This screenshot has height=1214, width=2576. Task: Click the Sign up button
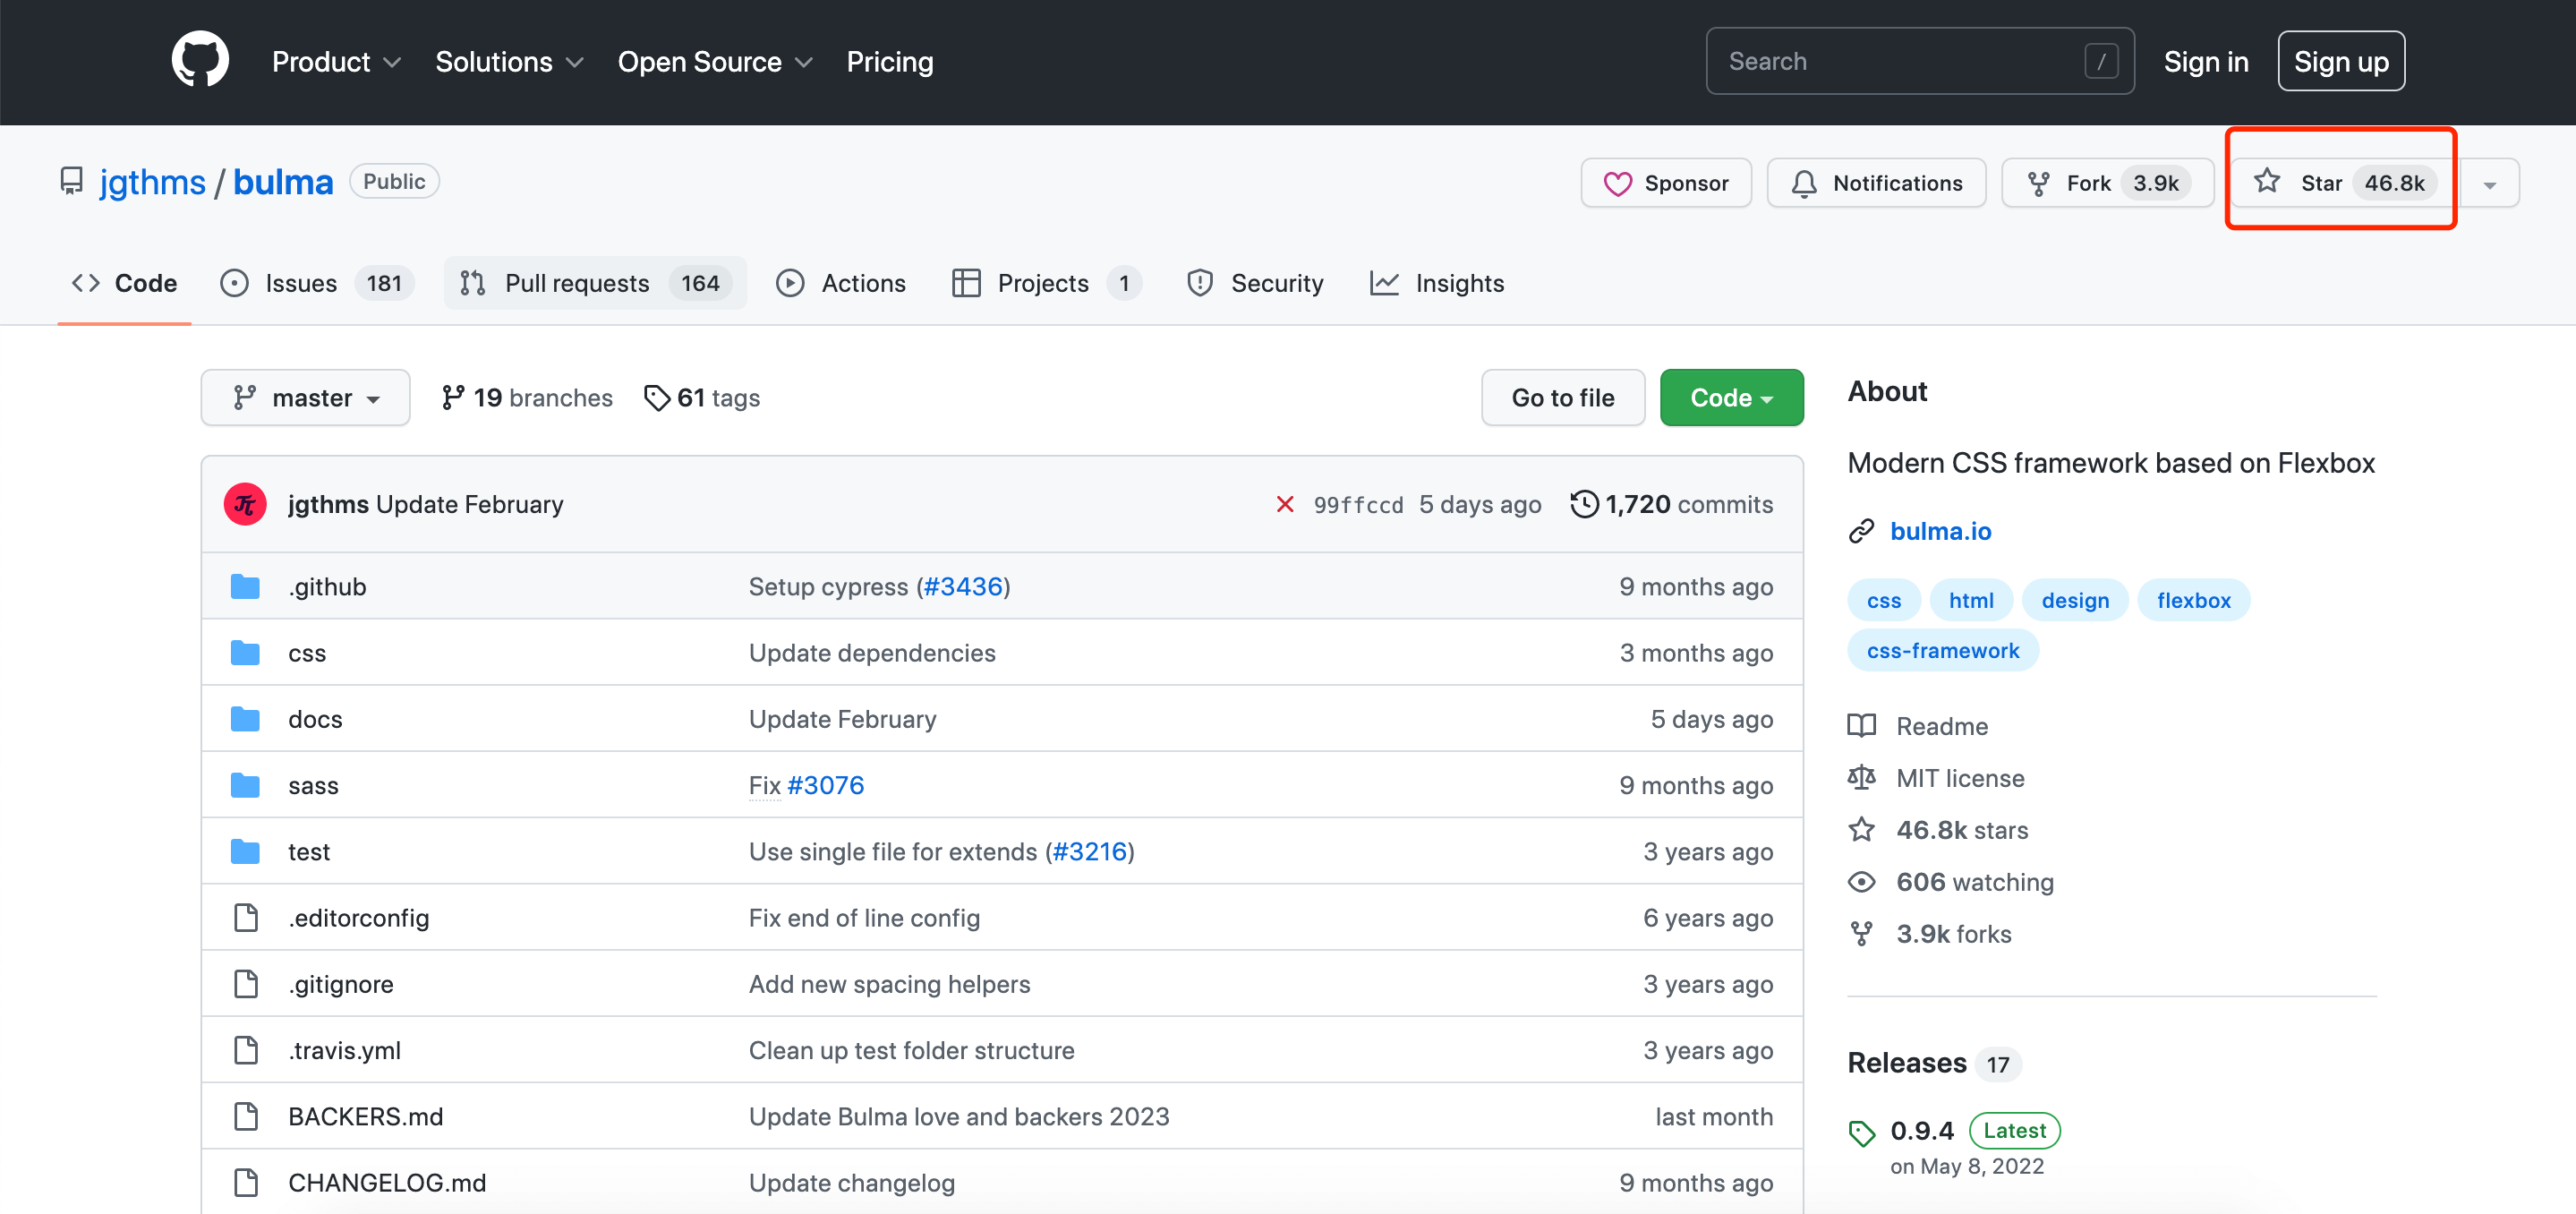tap(2340, 61)
